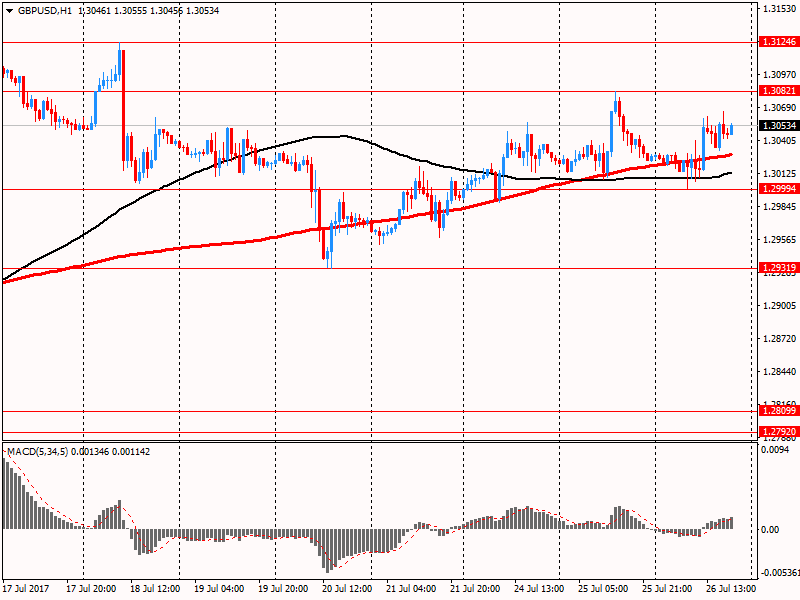This screenshot has height=600, width=800.
Task: Click the 1.30405 price scale value
Action: tap(780, 140)
